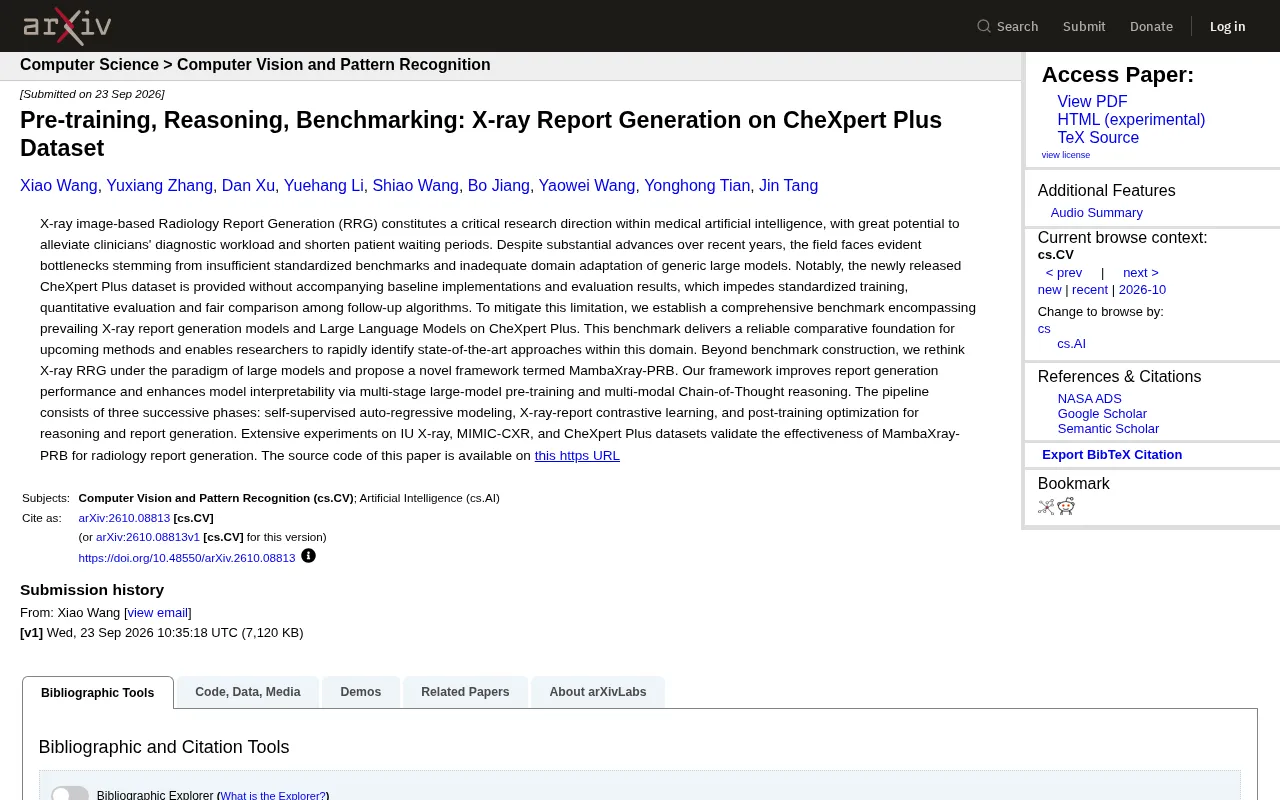1280x800 pixels.
Task: Switch to the Bibliographic Tools tab
Action: pyautogui.click(x=98, y=692)
